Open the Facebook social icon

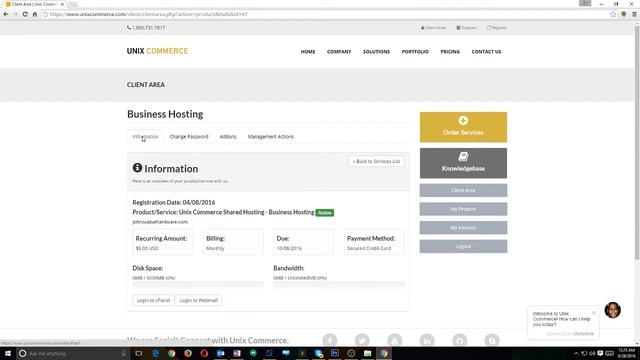pos(330,340)
